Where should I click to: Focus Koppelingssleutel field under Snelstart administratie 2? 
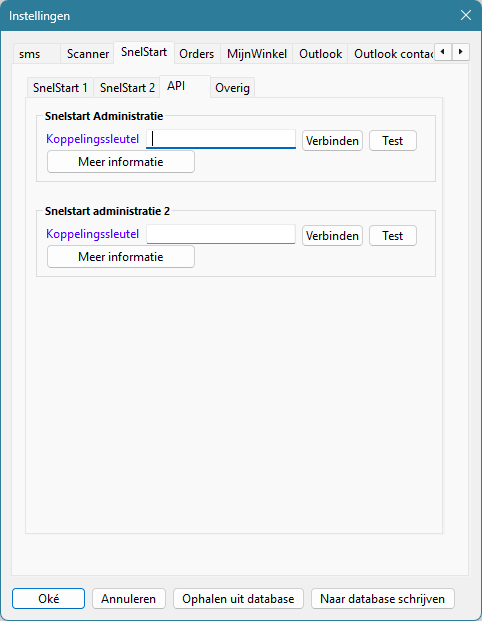(221, 234)
